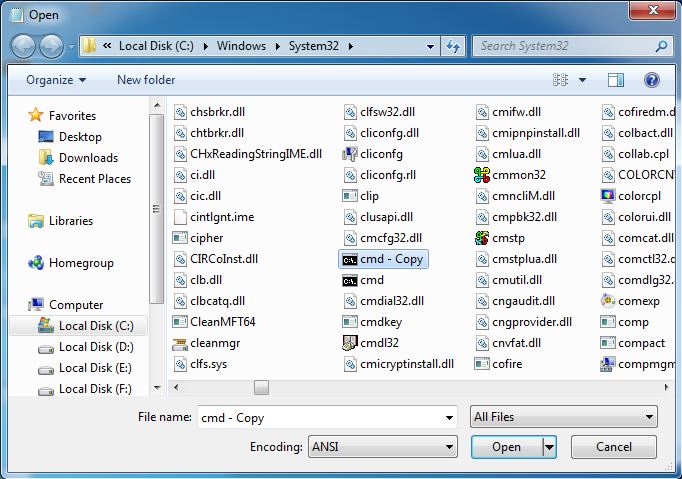Viewport: 682px width, 479px height.
Task: Select the compmgmt icon in file list
Action: pos(608,364)
